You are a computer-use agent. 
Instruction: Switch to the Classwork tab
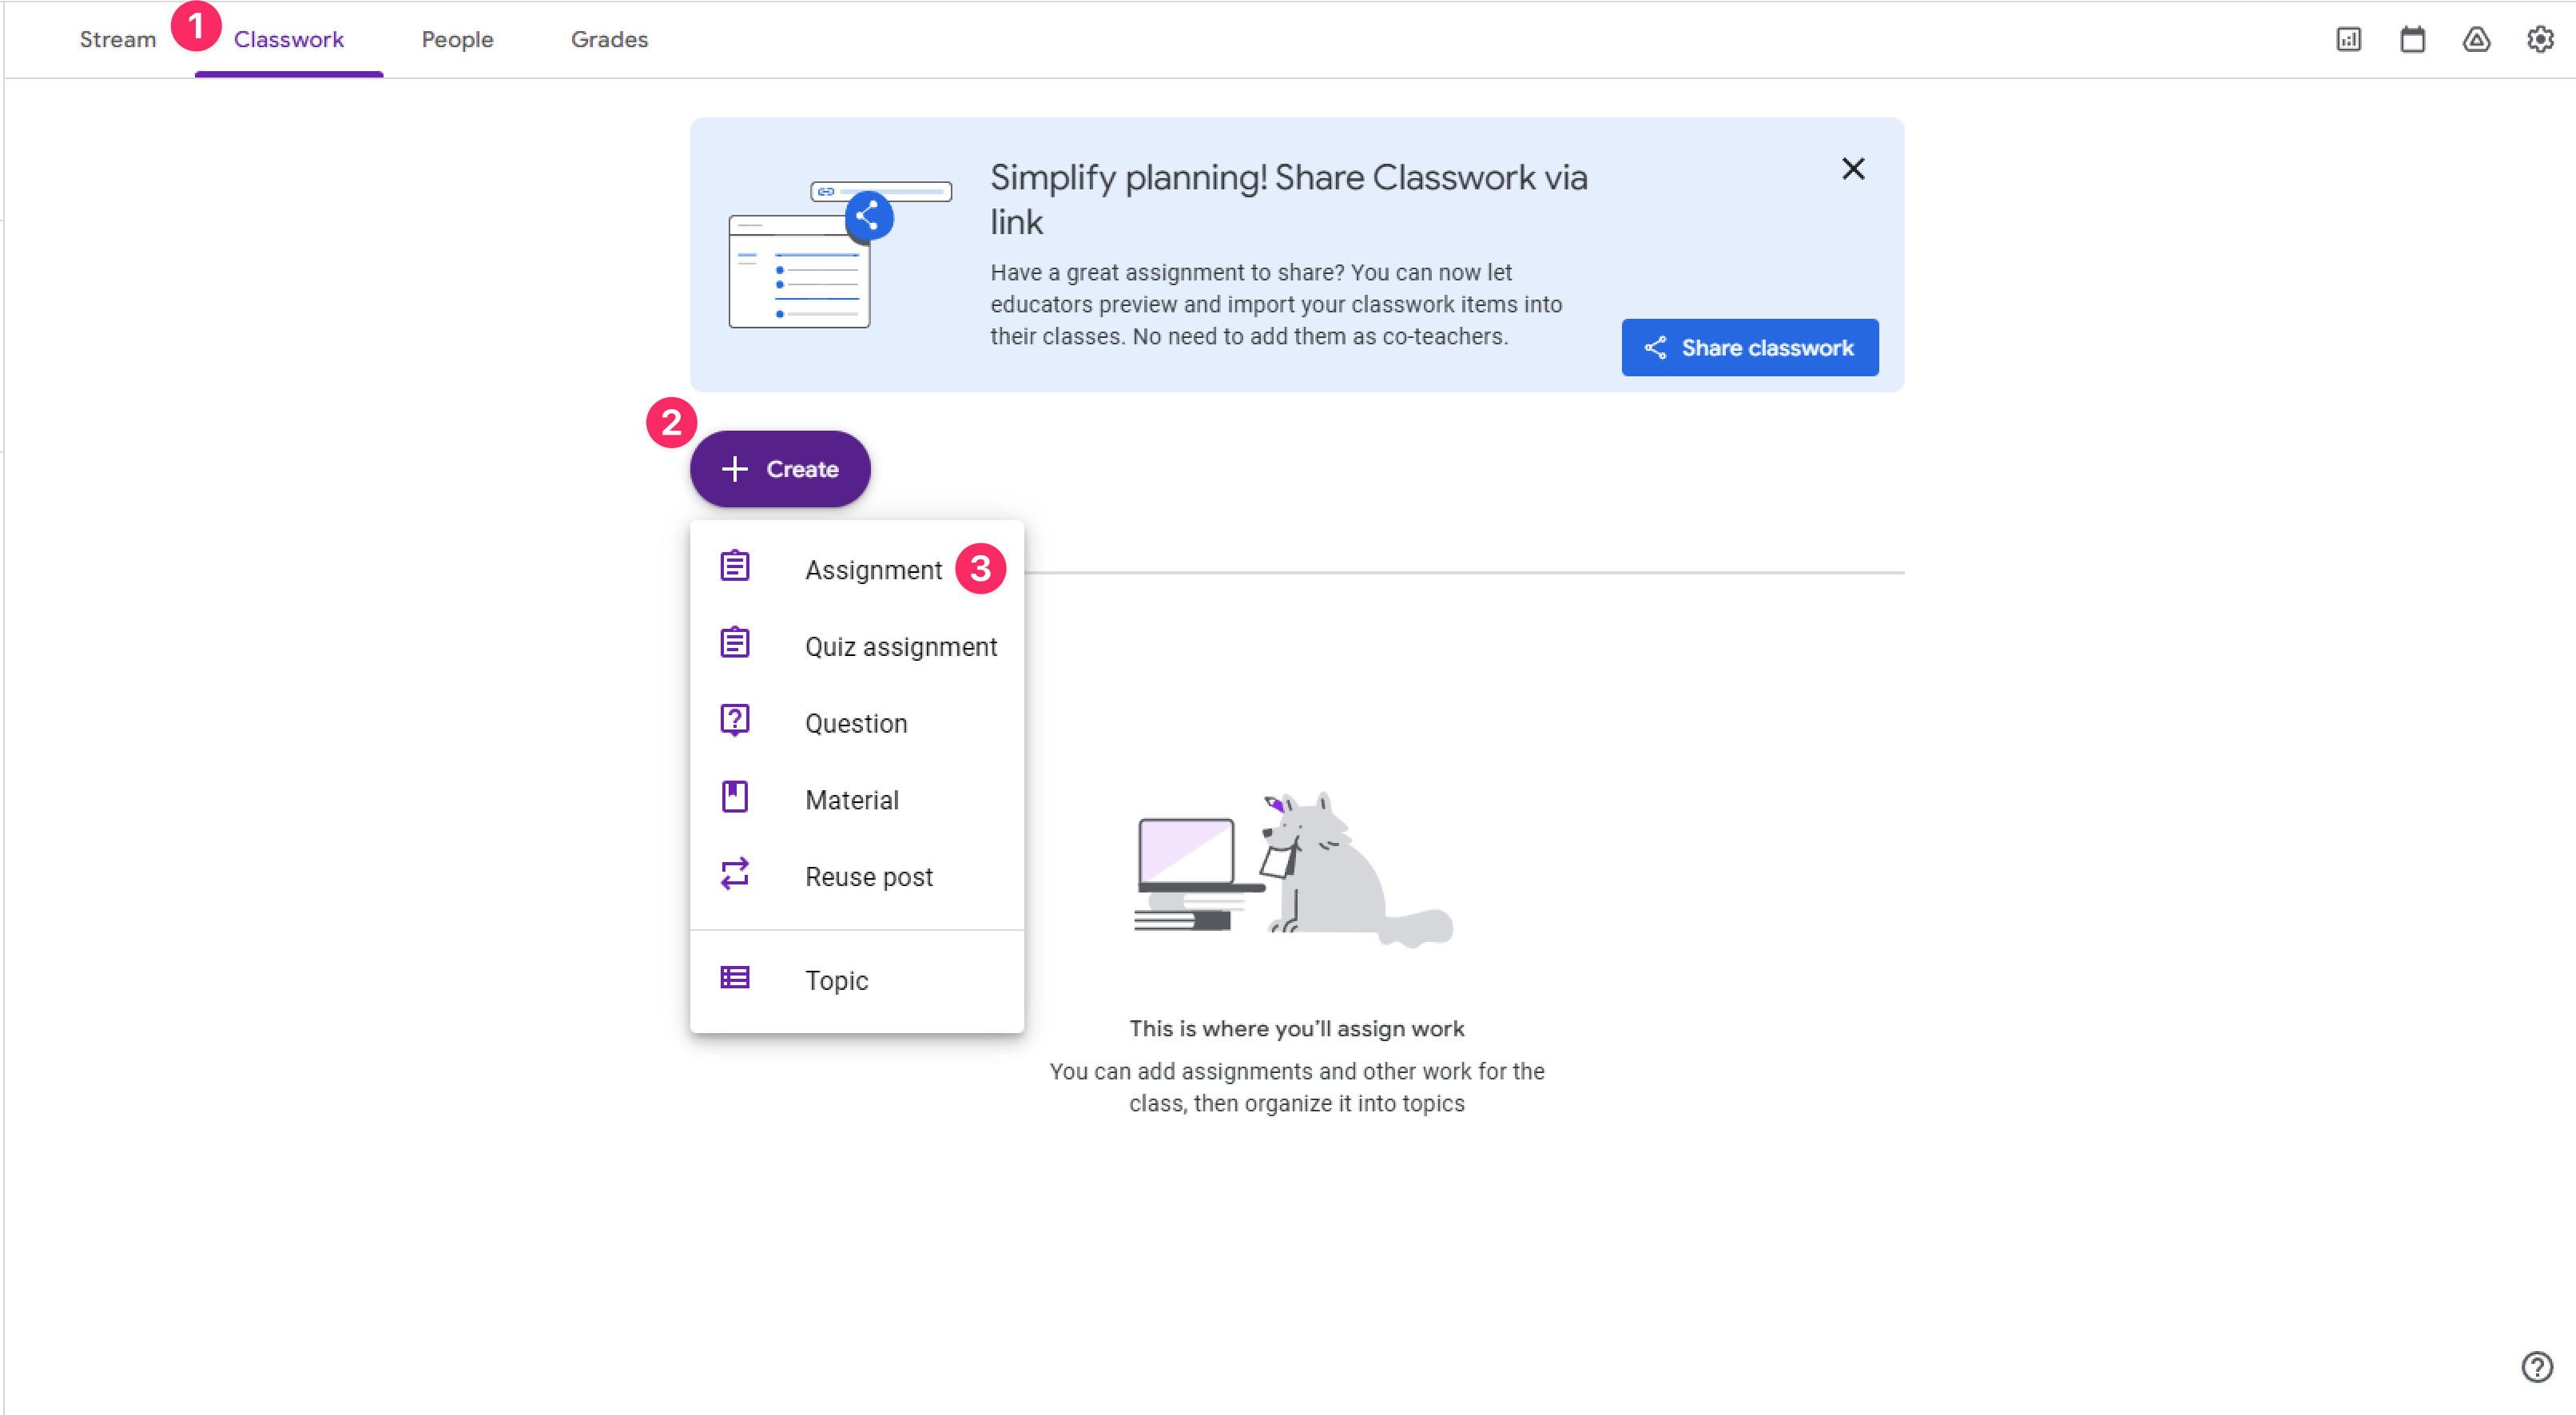(x=288, y=39)
